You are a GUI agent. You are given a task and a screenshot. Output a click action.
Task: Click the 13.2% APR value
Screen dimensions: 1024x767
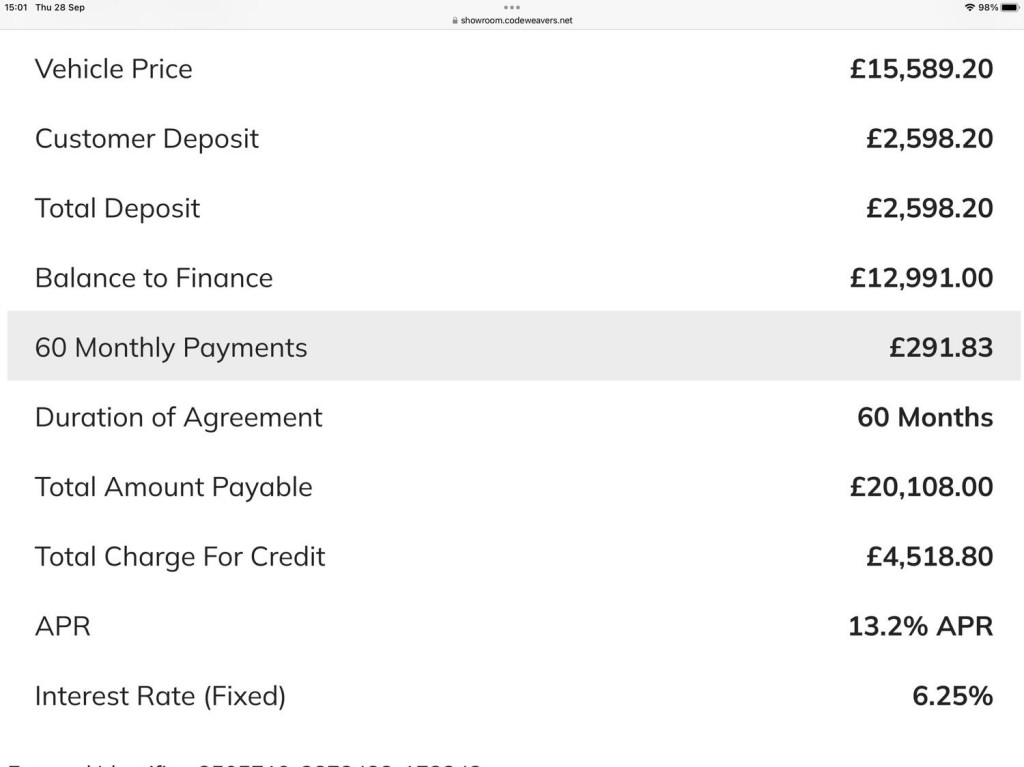(x=920, y=626)
